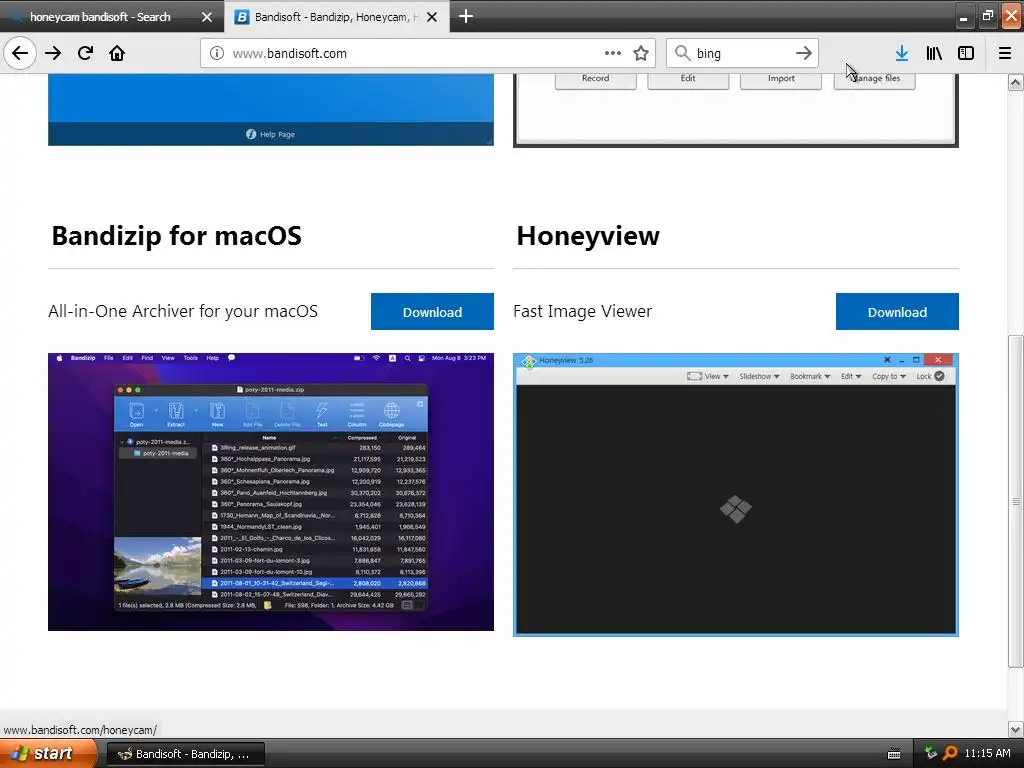Focus the bing search box
This screenshot has width=1024, height=768.
coord(741,54)
